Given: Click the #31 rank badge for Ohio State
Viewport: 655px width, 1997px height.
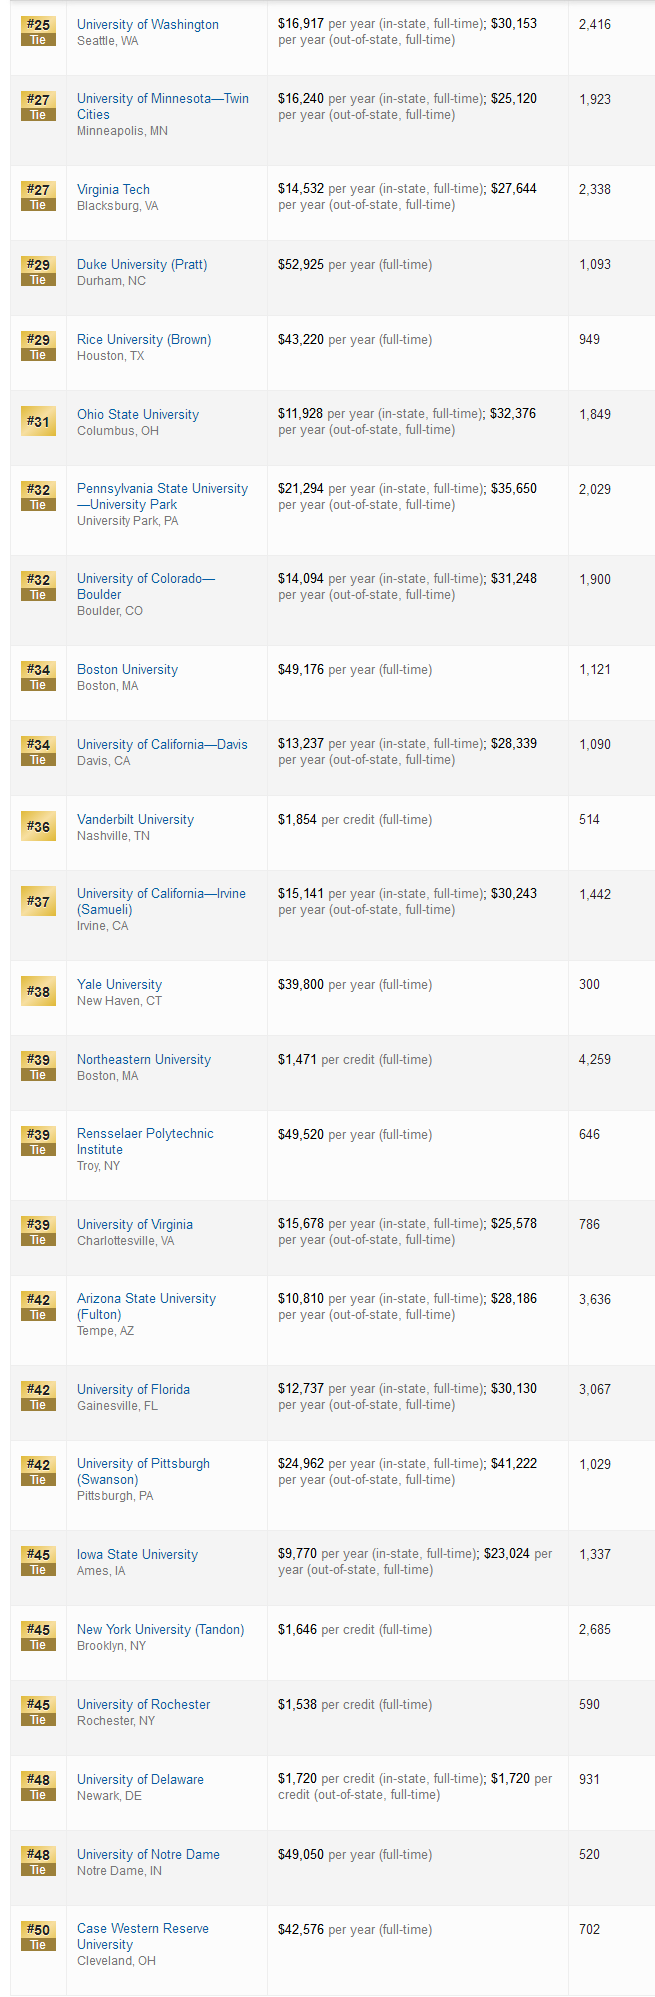Looking at the screenshot, I should click(38, 421).
